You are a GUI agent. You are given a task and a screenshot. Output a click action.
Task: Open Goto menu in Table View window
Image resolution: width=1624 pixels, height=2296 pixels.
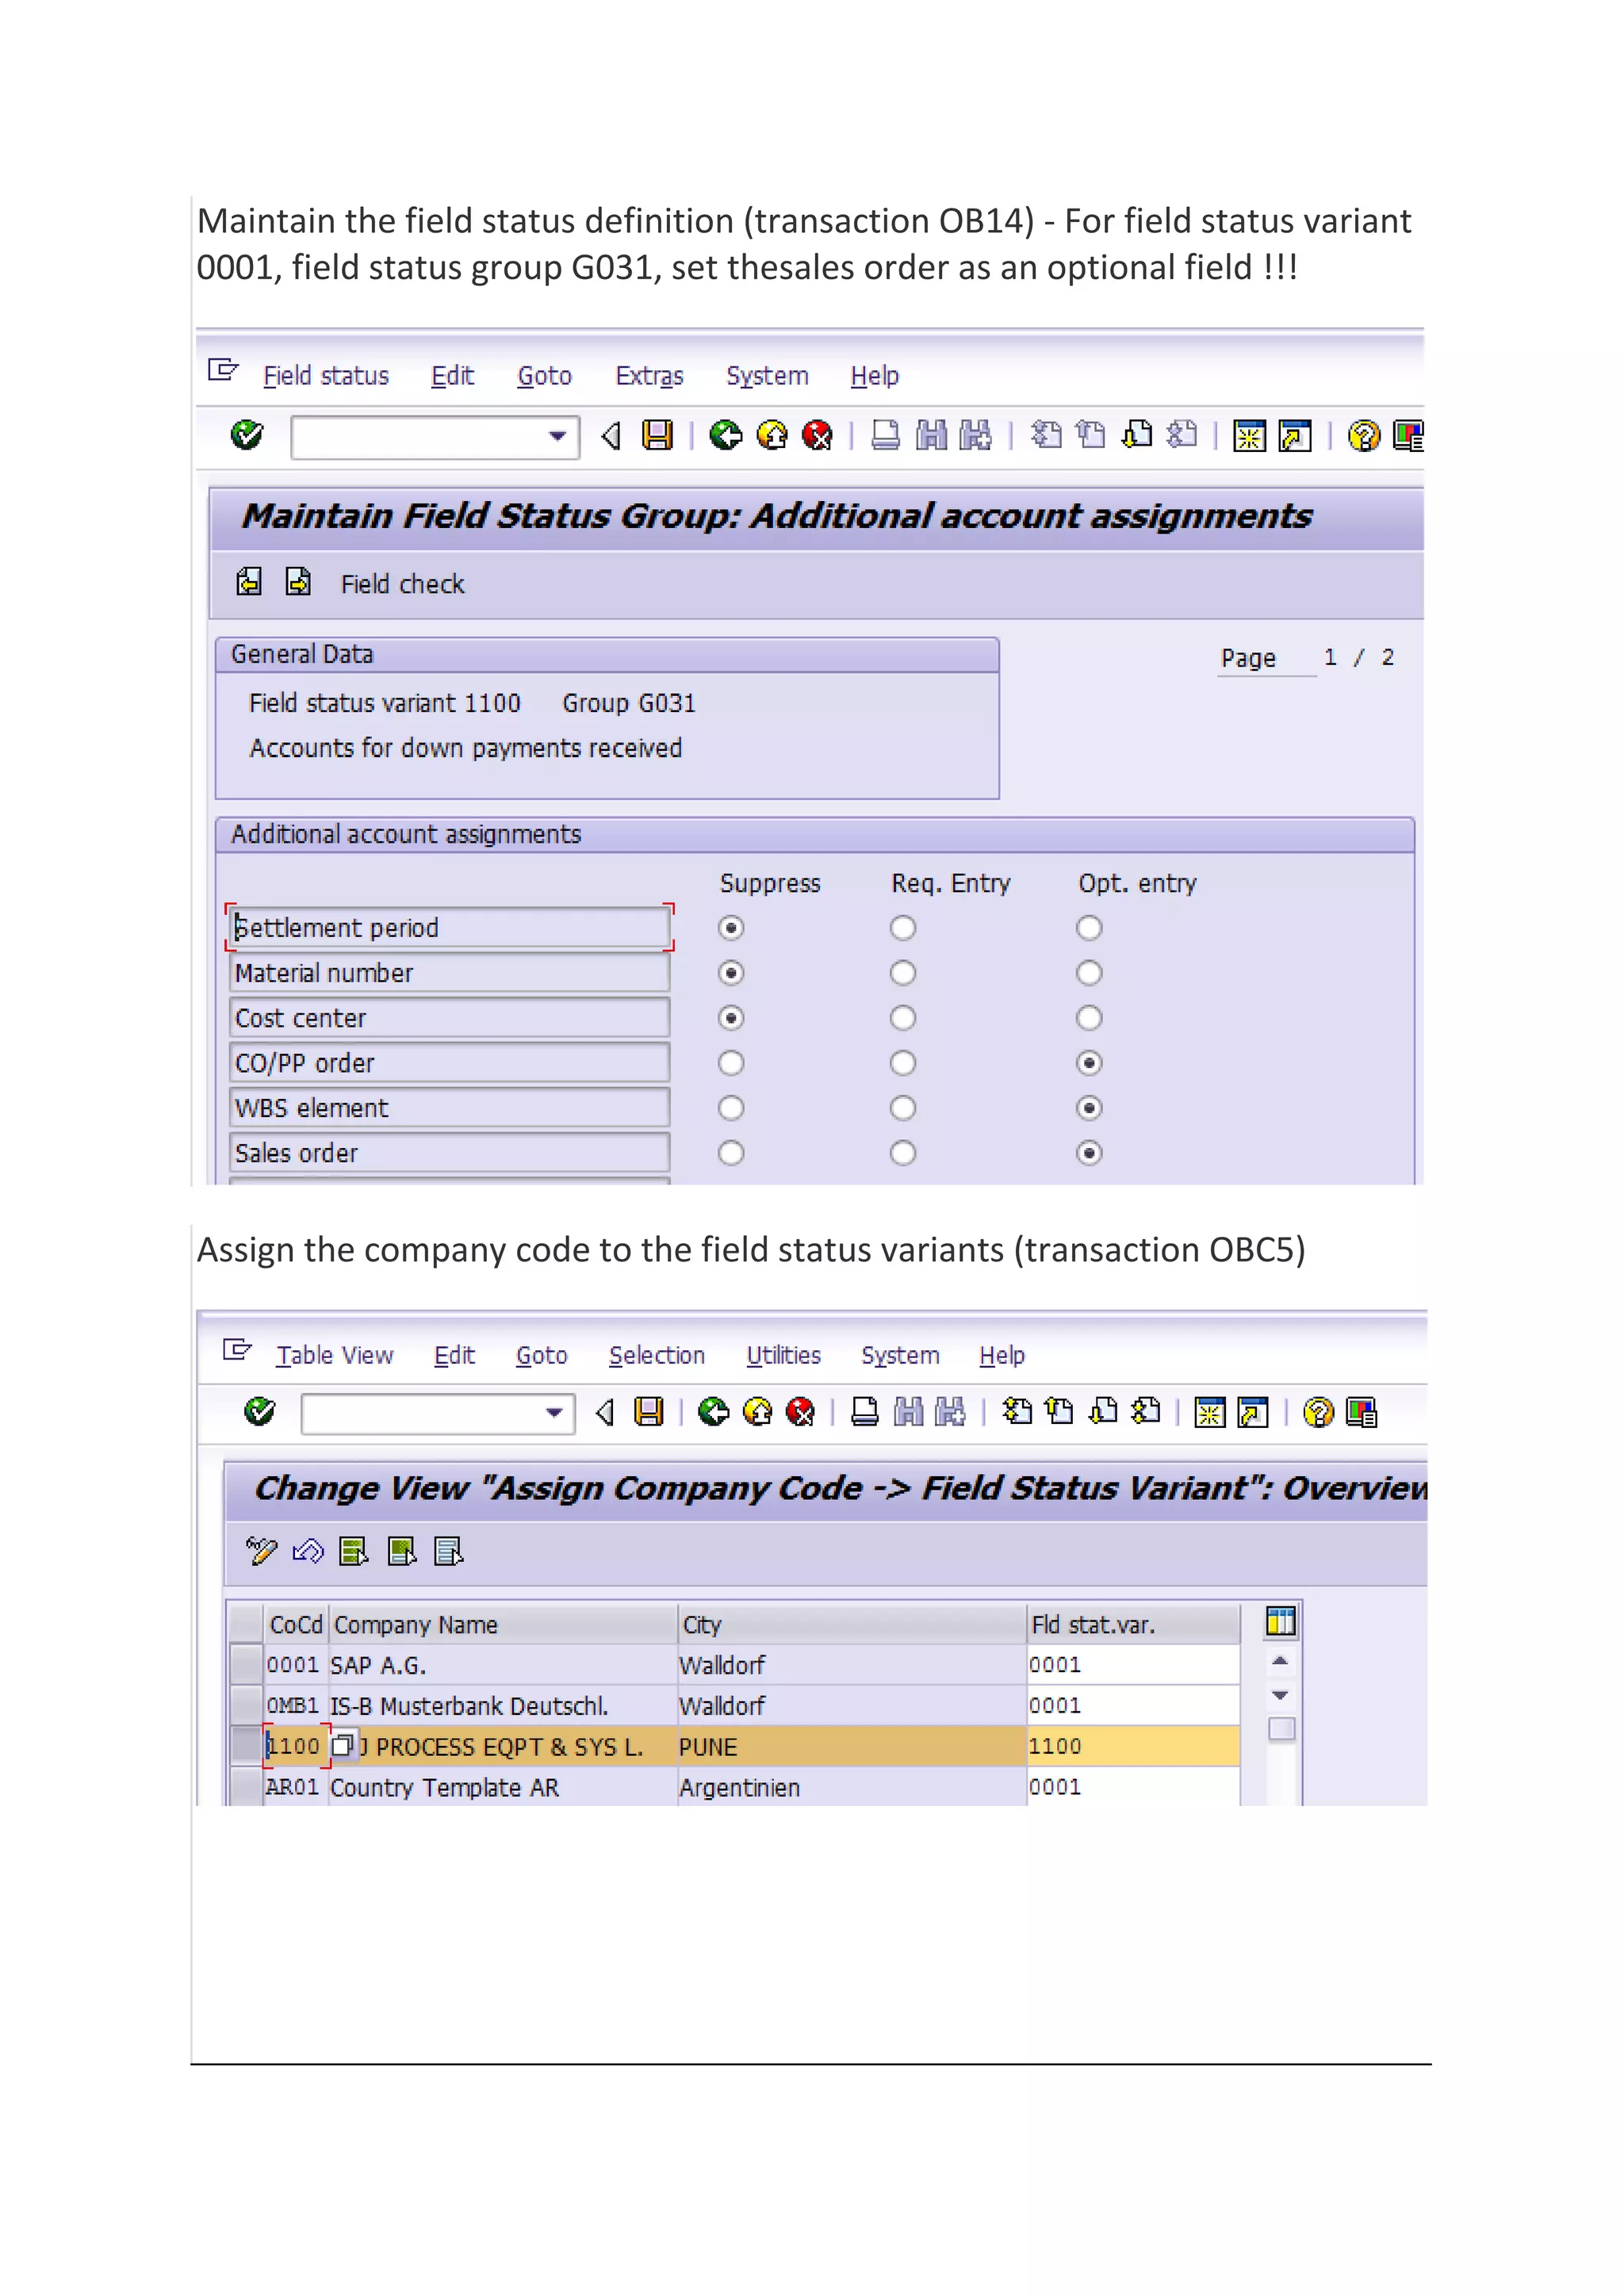[x=541, y=1355]
